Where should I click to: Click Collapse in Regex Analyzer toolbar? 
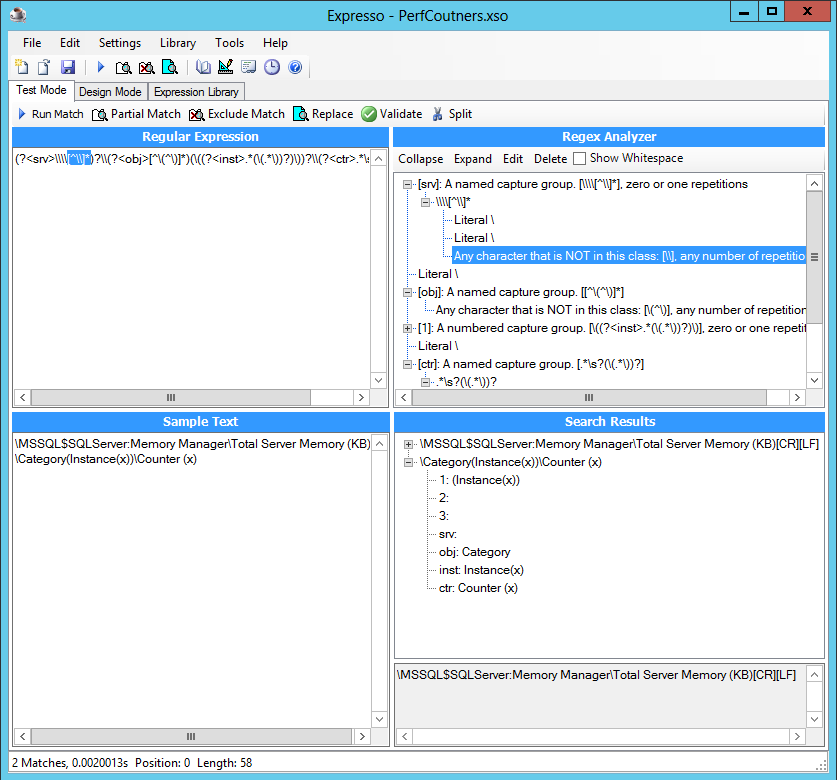(420, 159)
